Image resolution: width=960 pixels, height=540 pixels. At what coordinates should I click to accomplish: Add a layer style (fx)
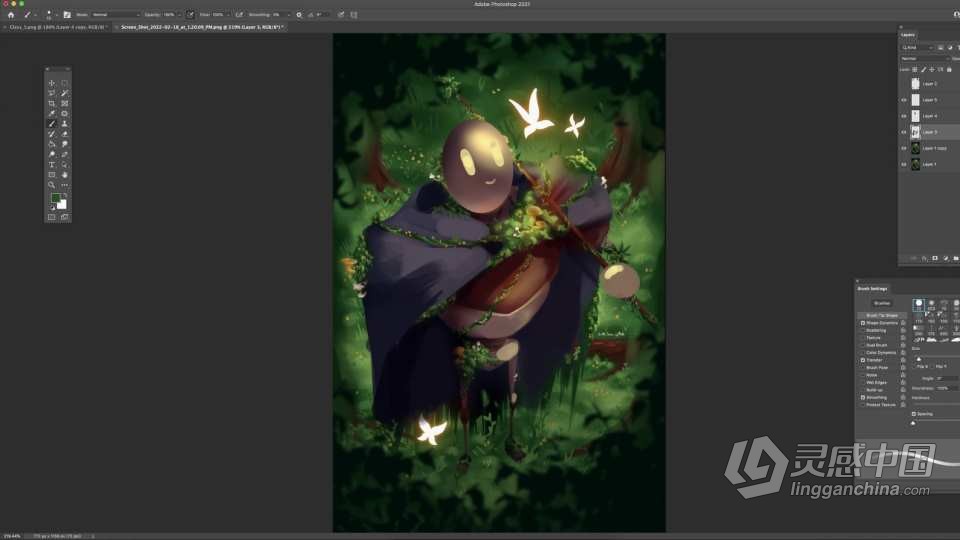[924, 258]
